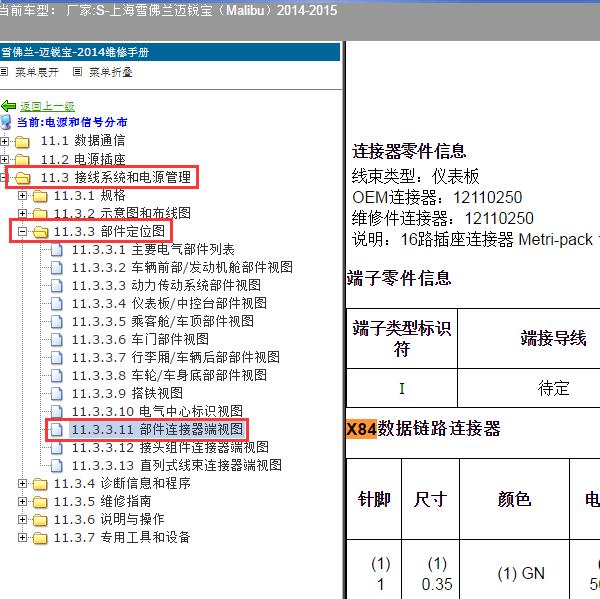
Task: Select the 11.3.3 部件定位图 tree label
Action: (109, 231)
